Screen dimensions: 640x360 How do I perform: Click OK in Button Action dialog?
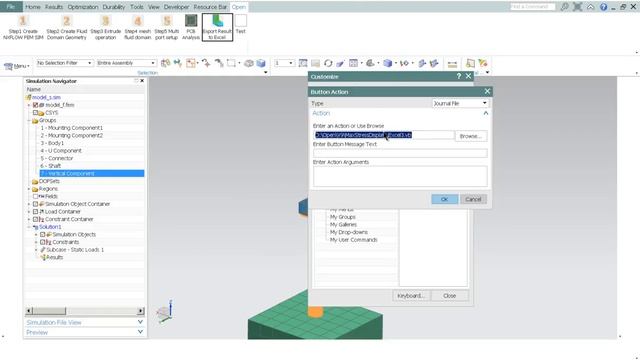click(444, 199)
